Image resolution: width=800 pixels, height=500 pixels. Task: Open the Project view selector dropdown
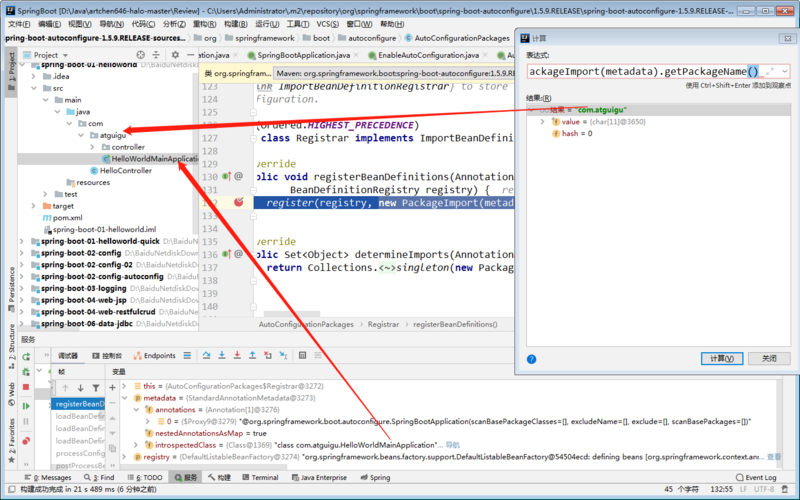pyautogui.click(x=65, y=55)
